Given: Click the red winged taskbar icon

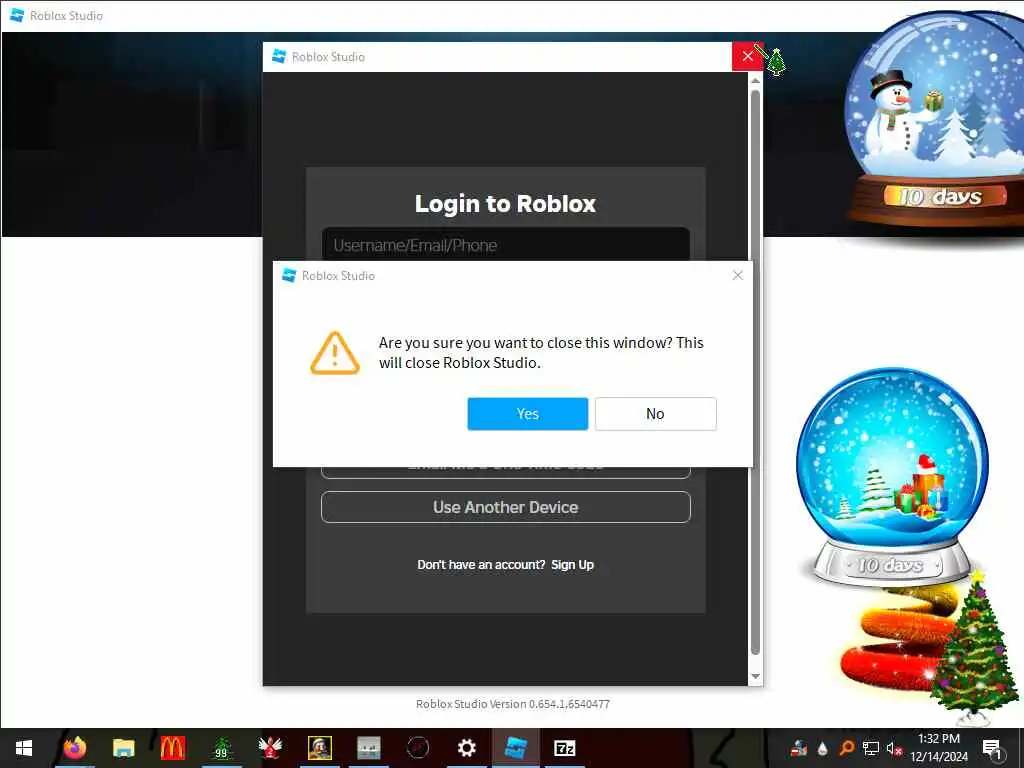Looking at the screenshot, I should (x=270, y=748).
